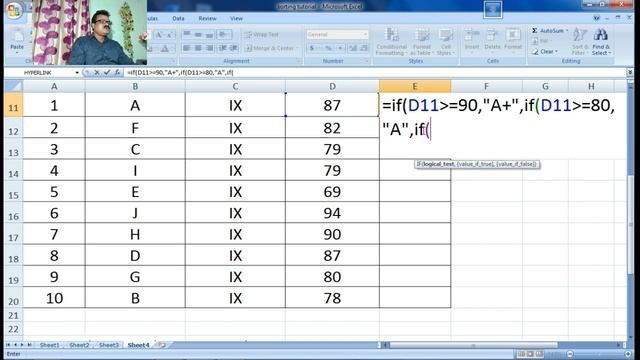Click Insert cells button

coord(472,40)
